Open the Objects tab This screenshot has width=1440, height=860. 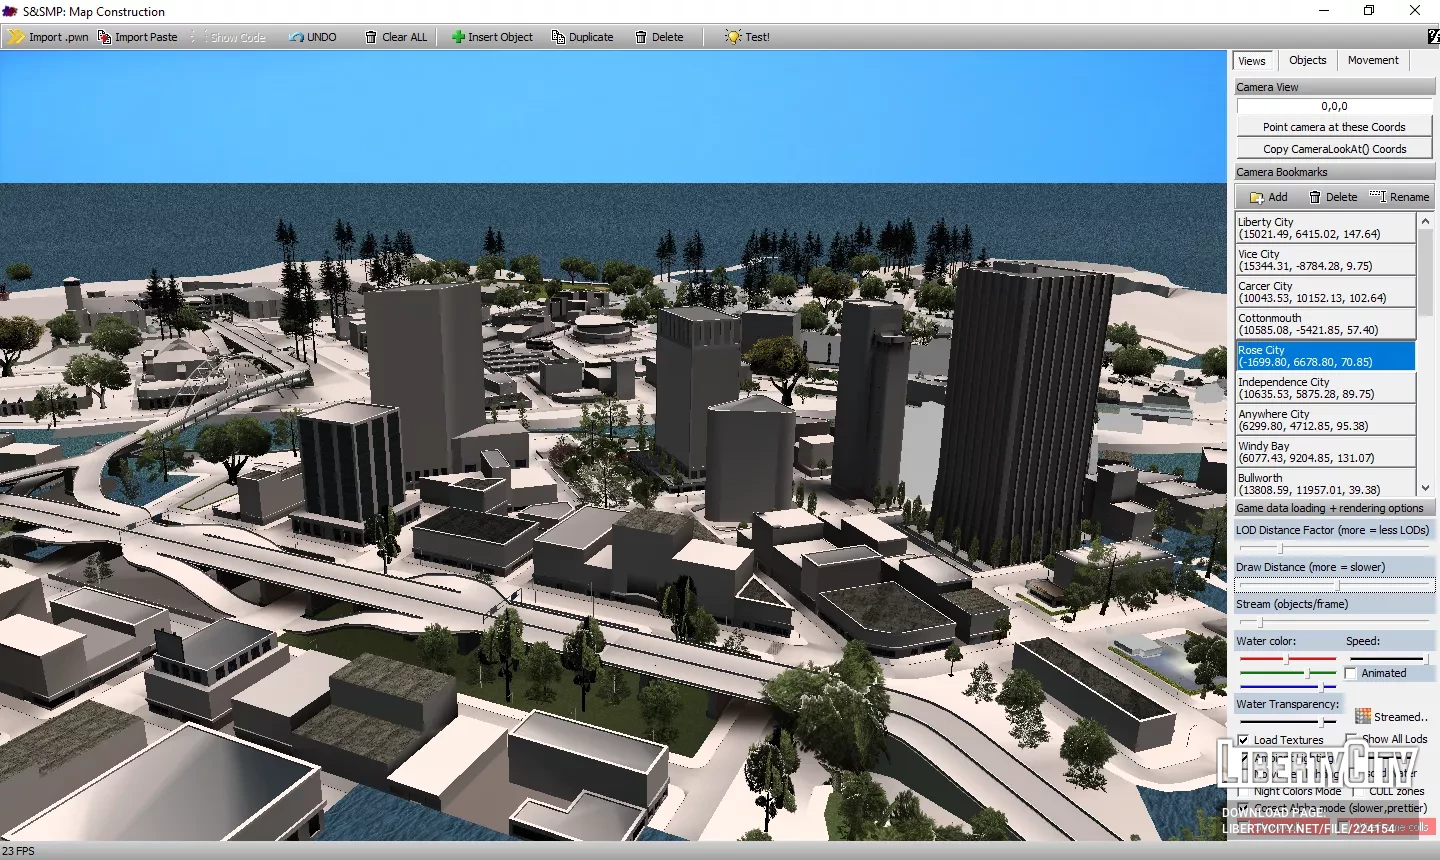click(x=1307, y=60)
